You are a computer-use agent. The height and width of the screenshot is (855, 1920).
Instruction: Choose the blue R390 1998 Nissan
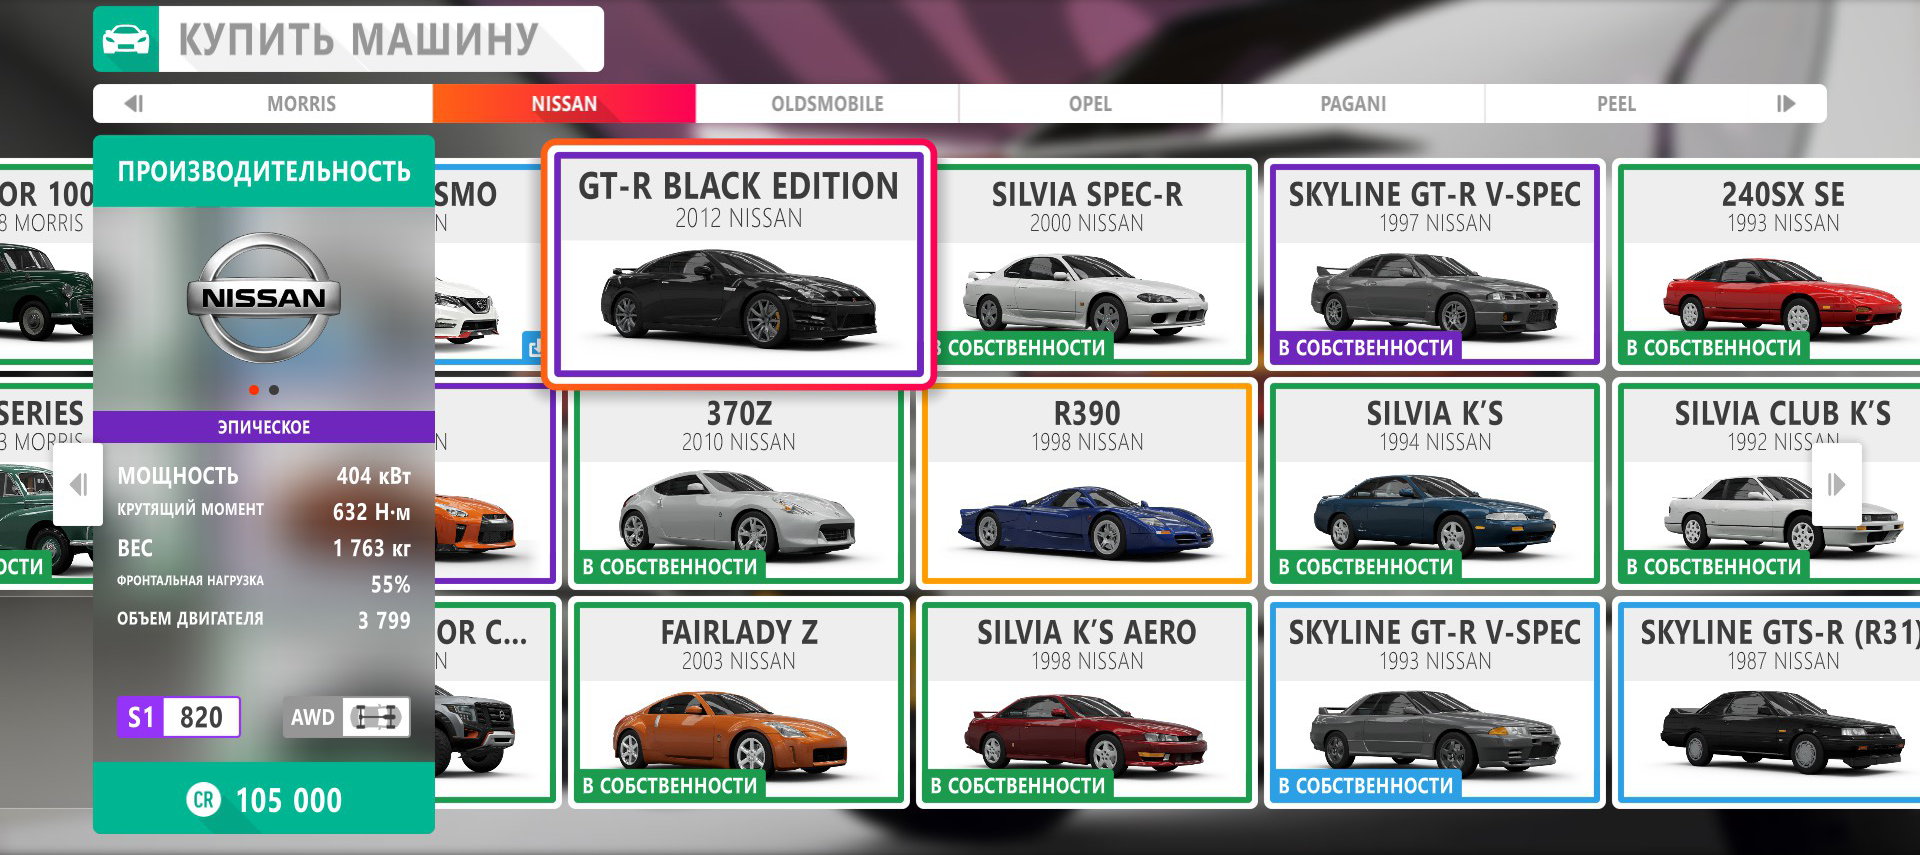(x=1087, y=483)
